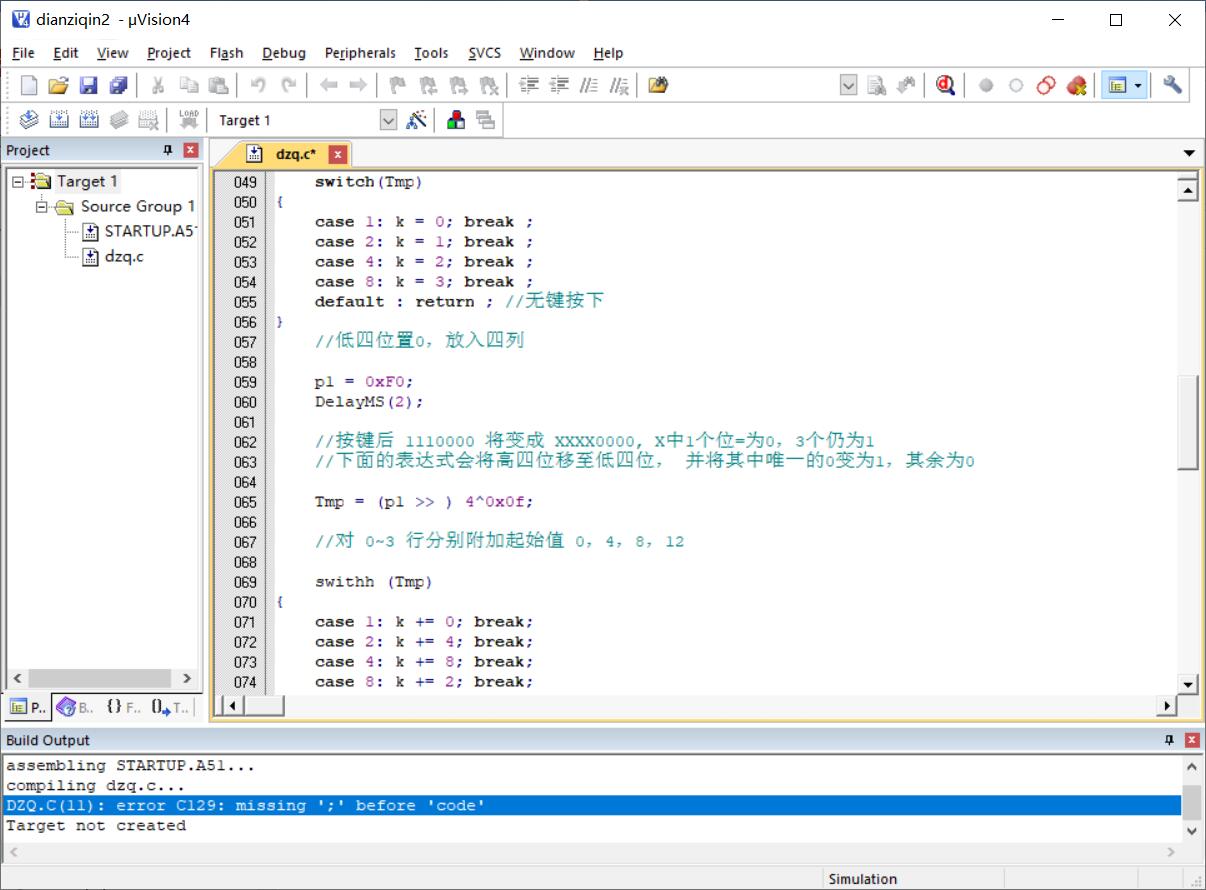The image size is (1206, 890).
Task: Open the Project menu
Action: tap(169, 53)
